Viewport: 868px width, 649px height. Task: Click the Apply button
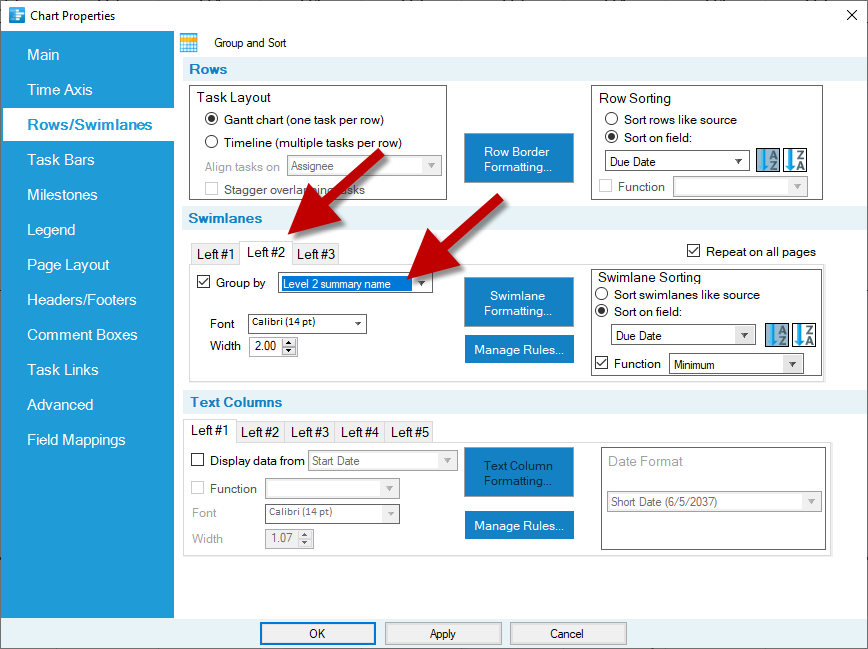443,633
